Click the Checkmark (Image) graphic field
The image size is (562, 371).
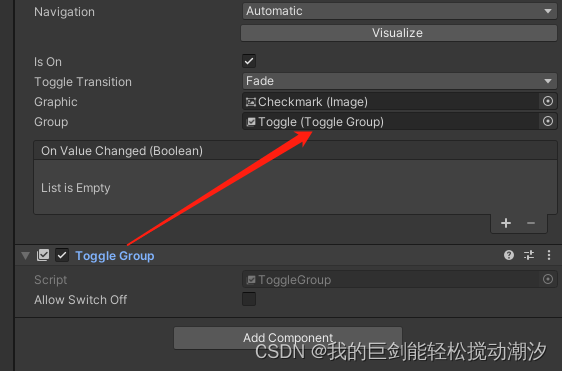pos(391,102)
